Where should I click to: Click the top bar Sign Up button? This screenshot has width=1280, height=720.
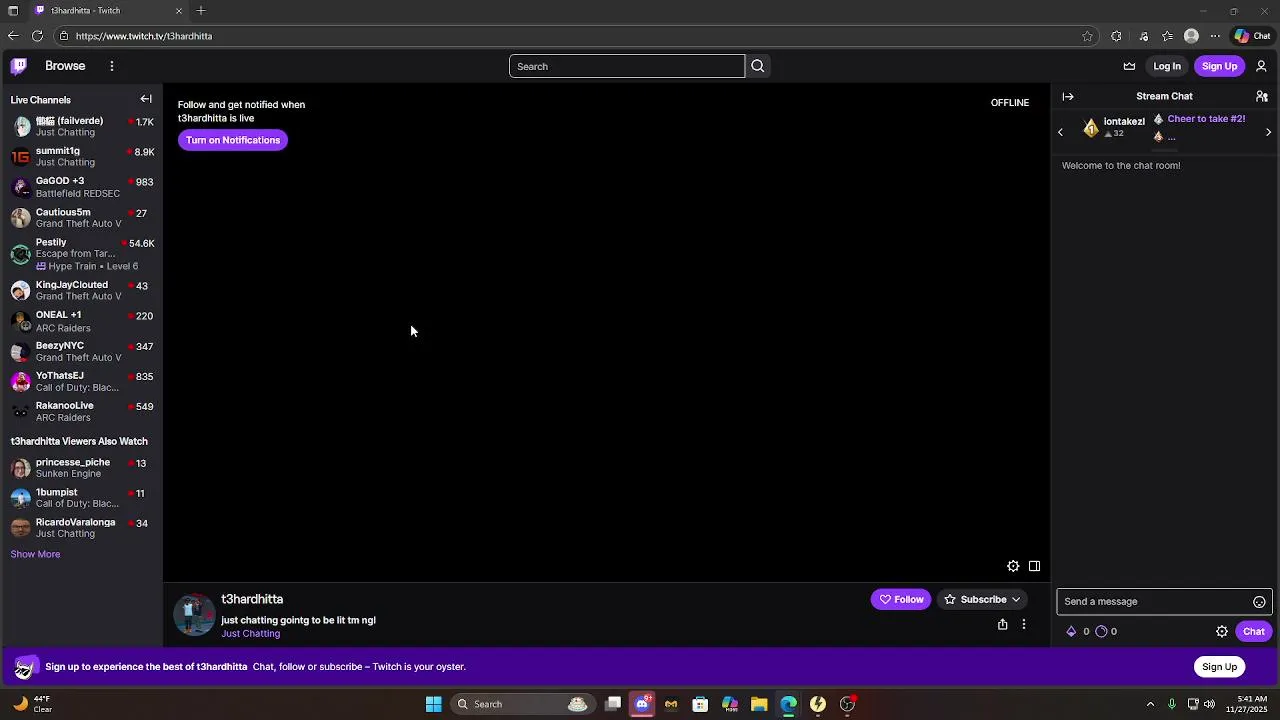pos(1219,66)
